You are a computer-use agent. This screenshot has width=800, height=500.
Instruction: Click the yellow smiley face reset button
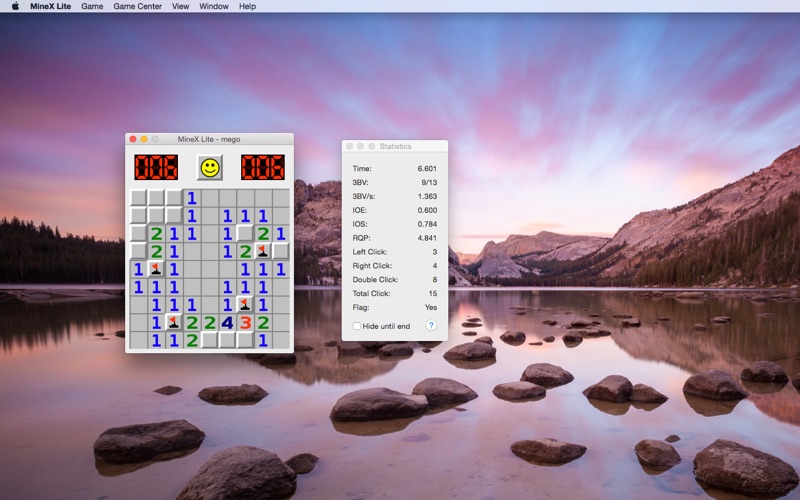tap(209, 168)
